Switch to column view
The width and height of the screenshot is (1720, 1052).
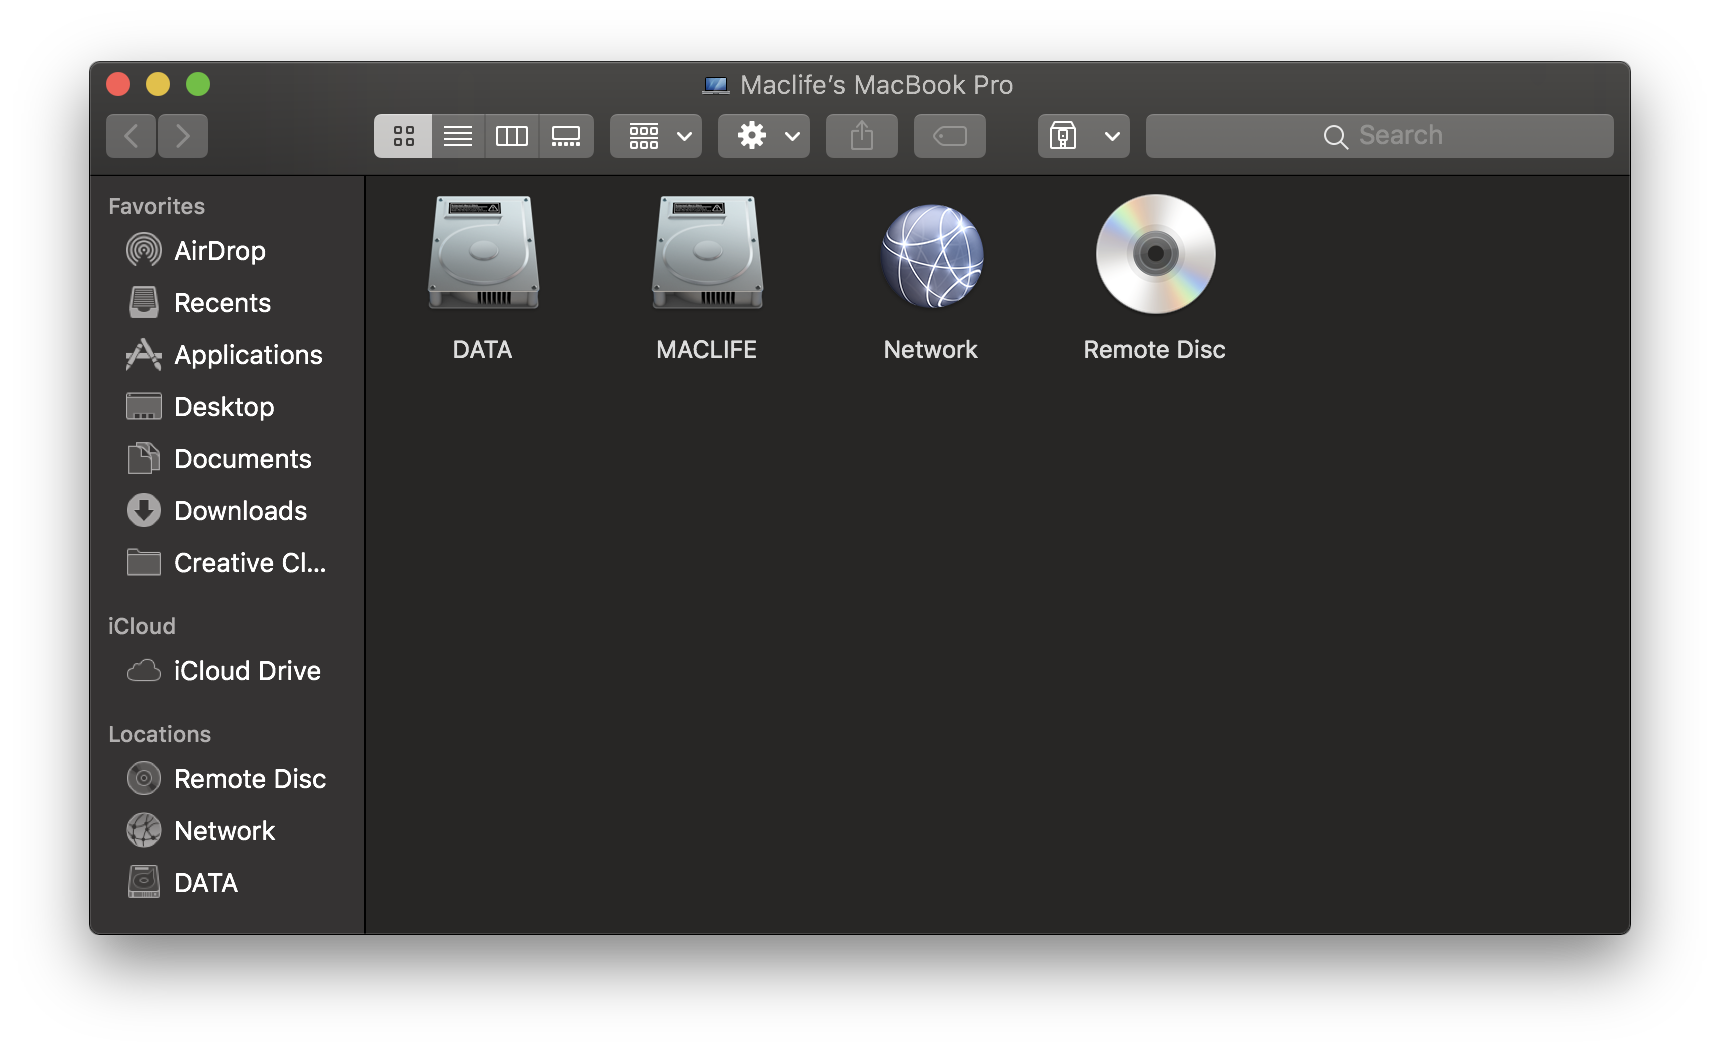[511, 135]
